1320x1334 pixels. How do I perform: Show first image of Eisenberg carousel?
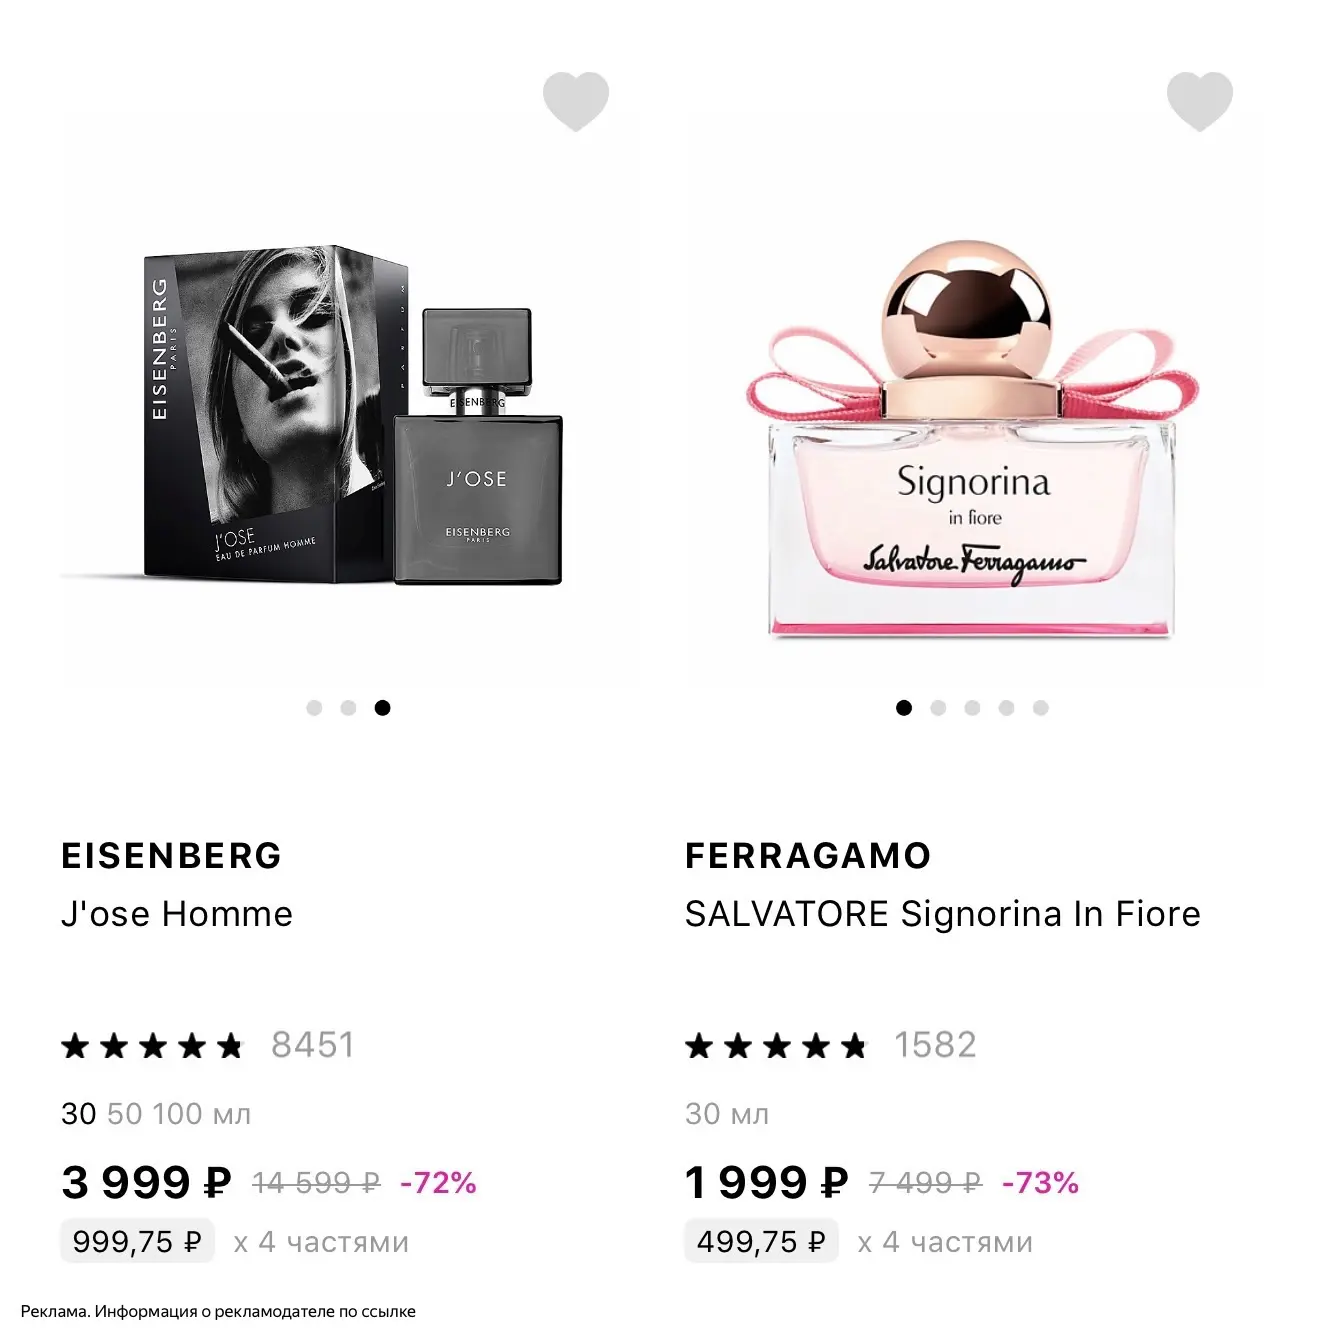pos(314,708)
